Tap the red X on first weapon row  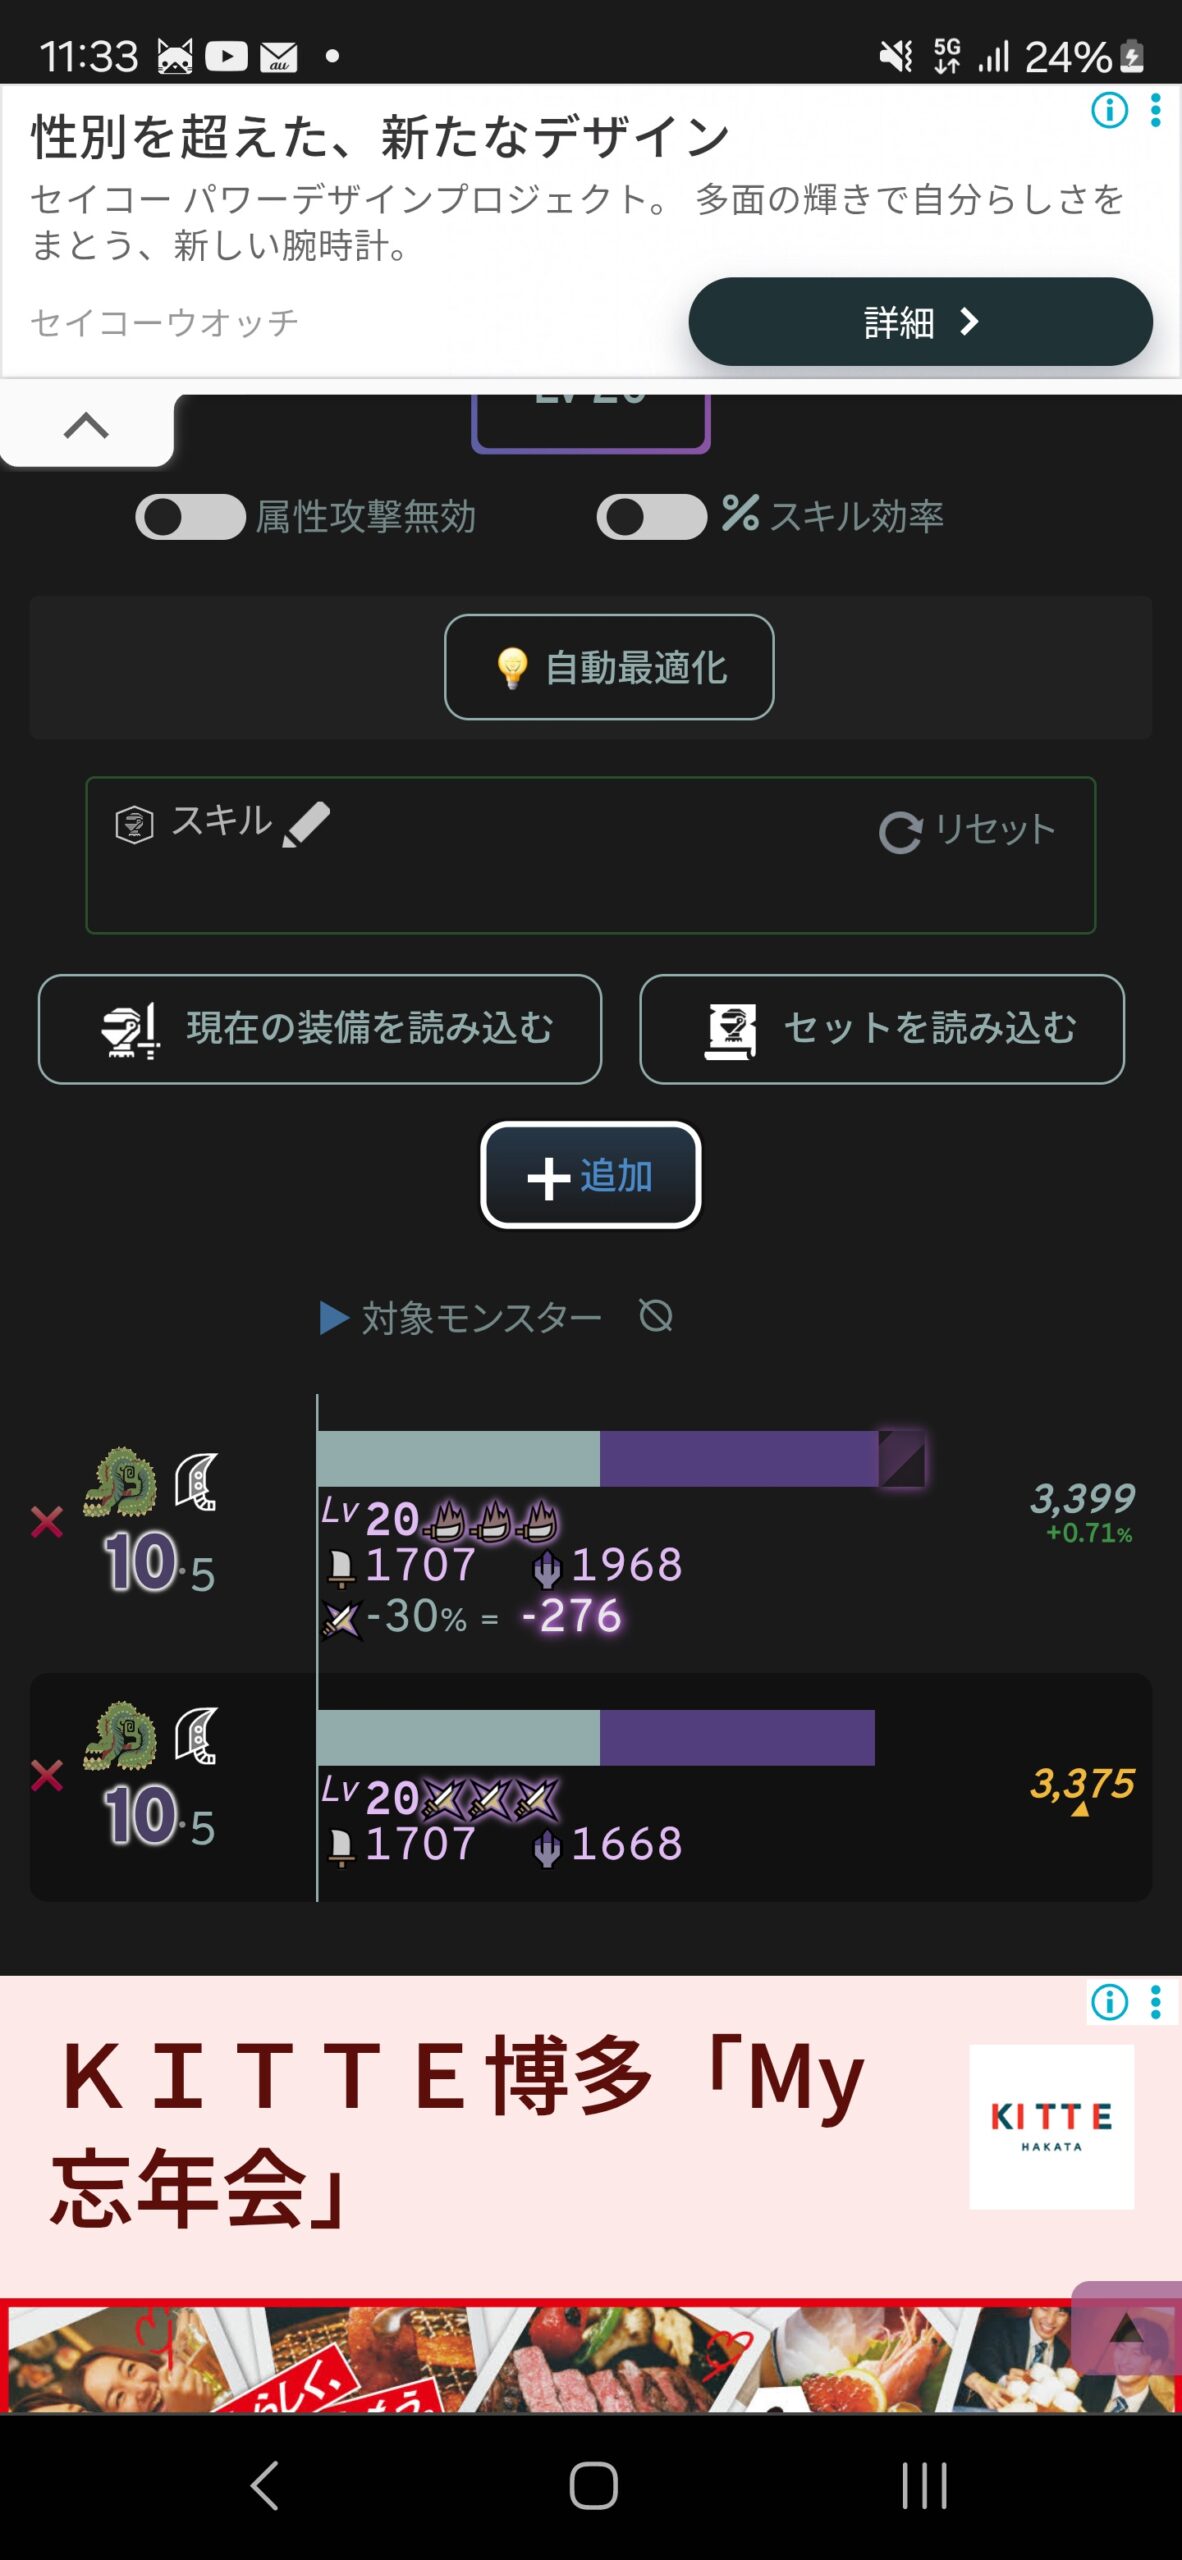click(47, 1522)
